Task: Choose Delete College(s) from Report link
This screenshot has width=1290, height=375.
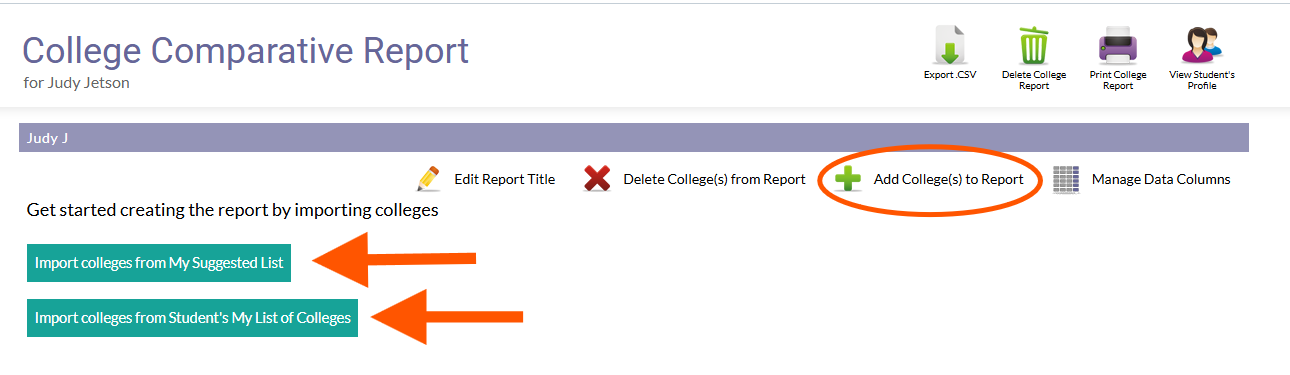Action: click(x=714, y=180)
